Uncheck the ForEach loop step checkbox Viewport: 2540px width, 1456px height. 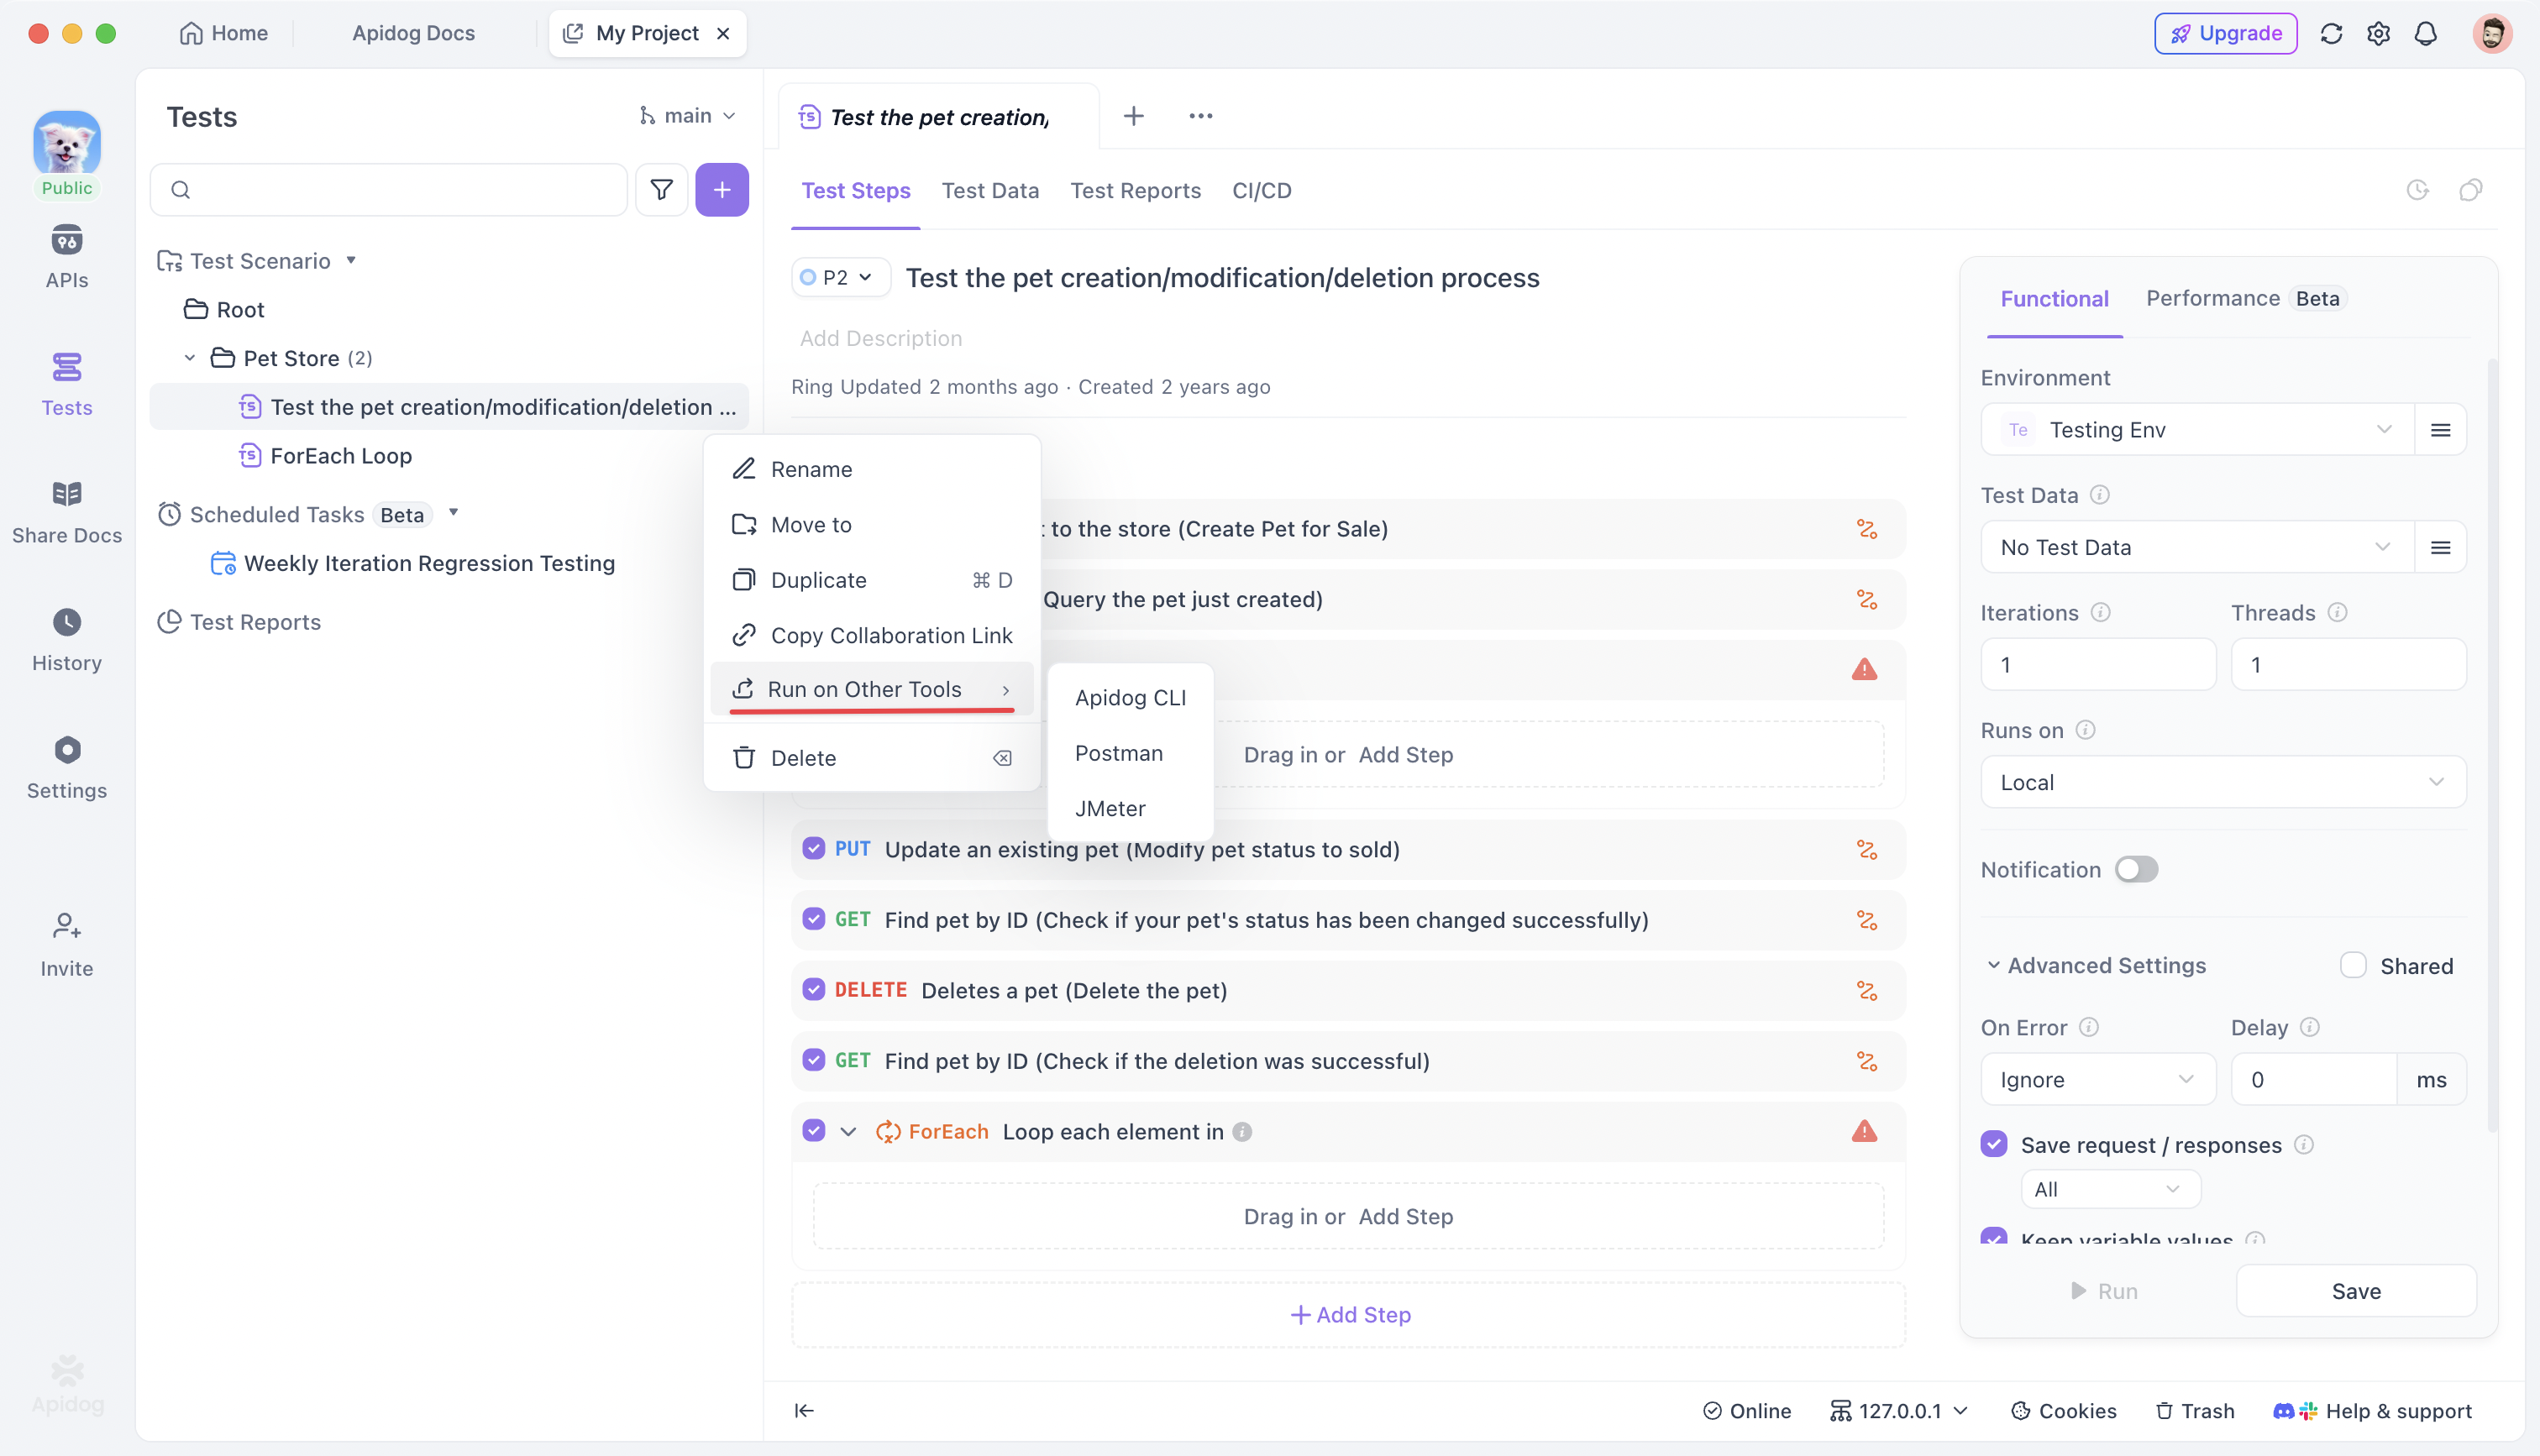tap(813, 1130)
